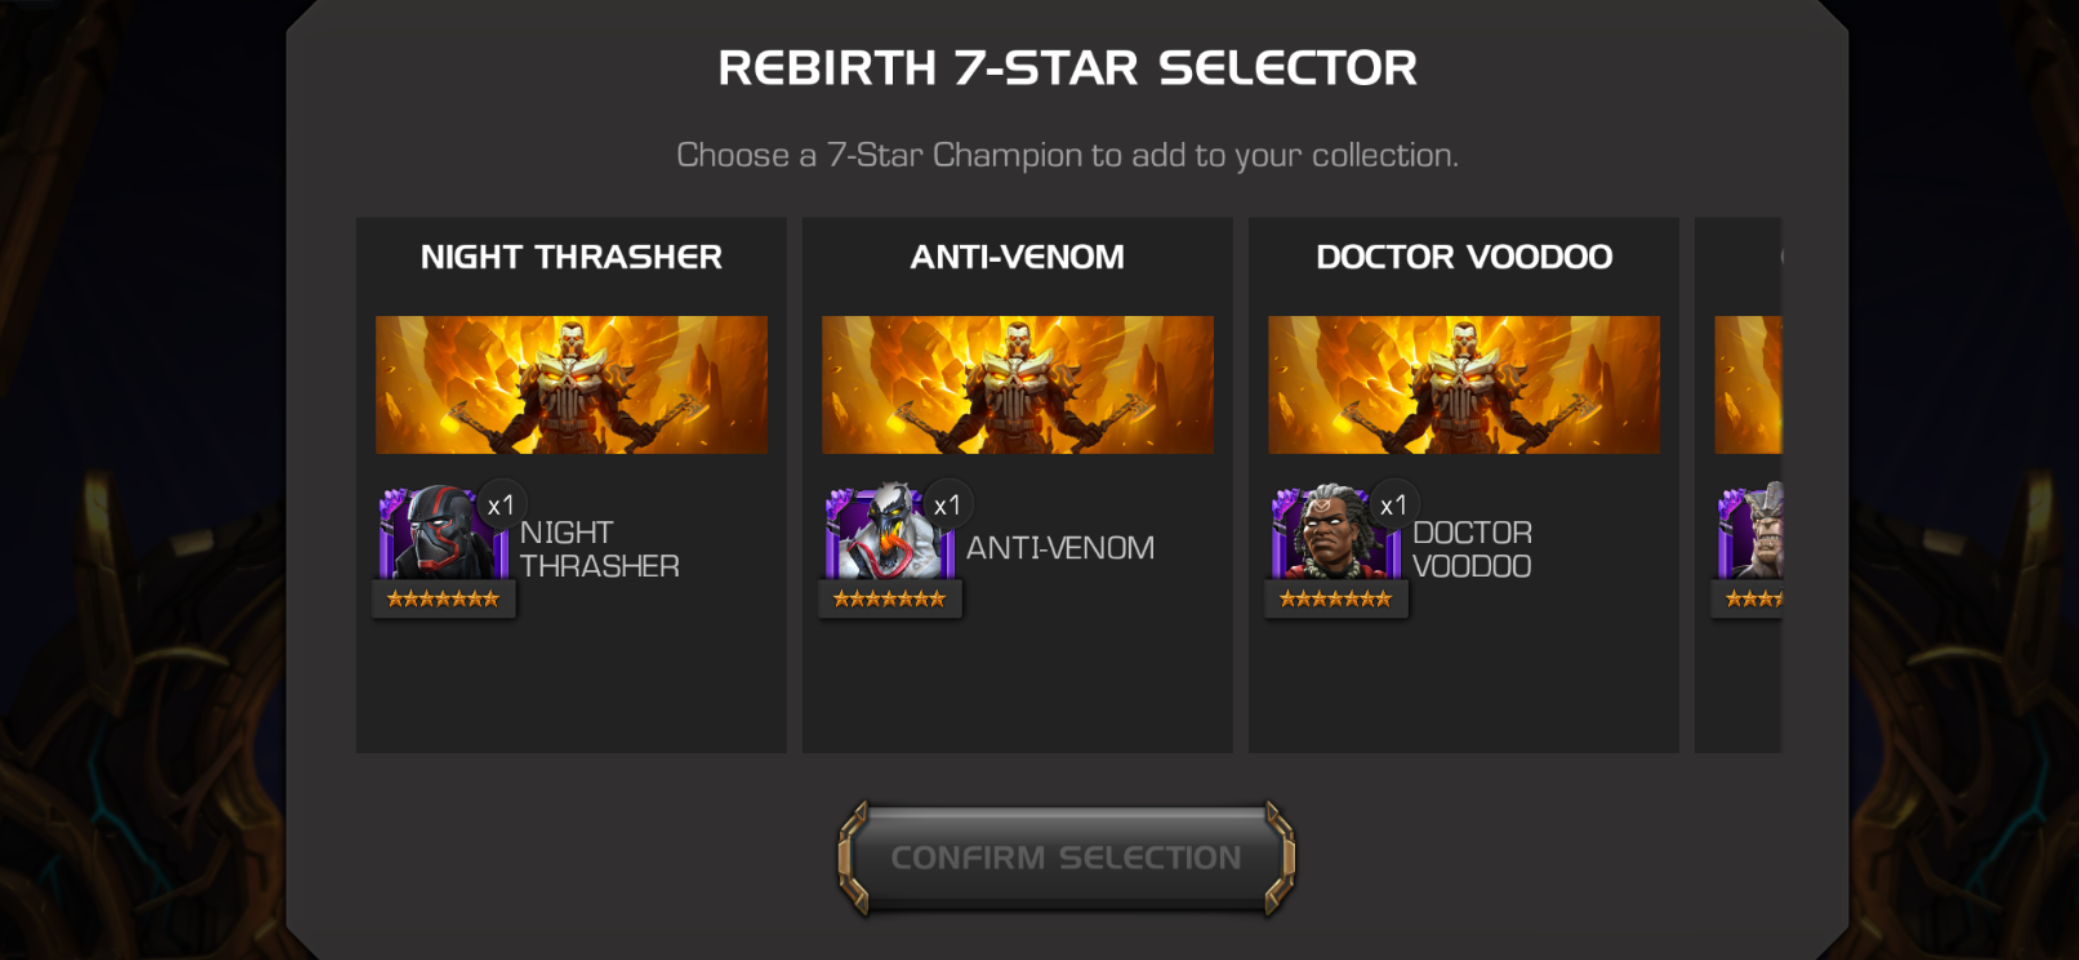Image resolution: width=2079 pixels, height=960 pixels.
Task: Choose the partially visible fourth banner image
Action: 1748,385
